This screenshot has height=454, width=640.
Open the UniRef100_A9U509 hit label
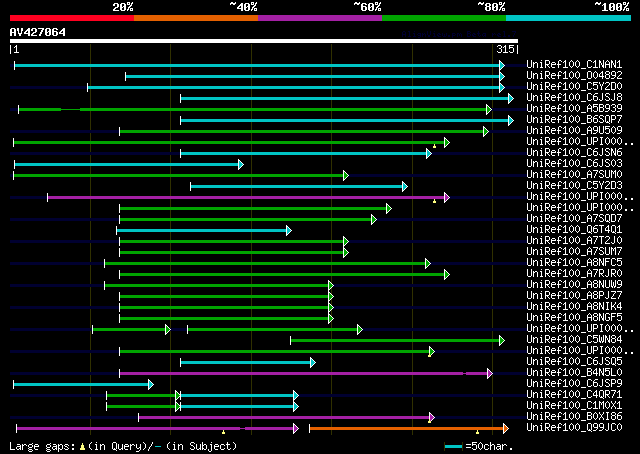pos(574,131)
